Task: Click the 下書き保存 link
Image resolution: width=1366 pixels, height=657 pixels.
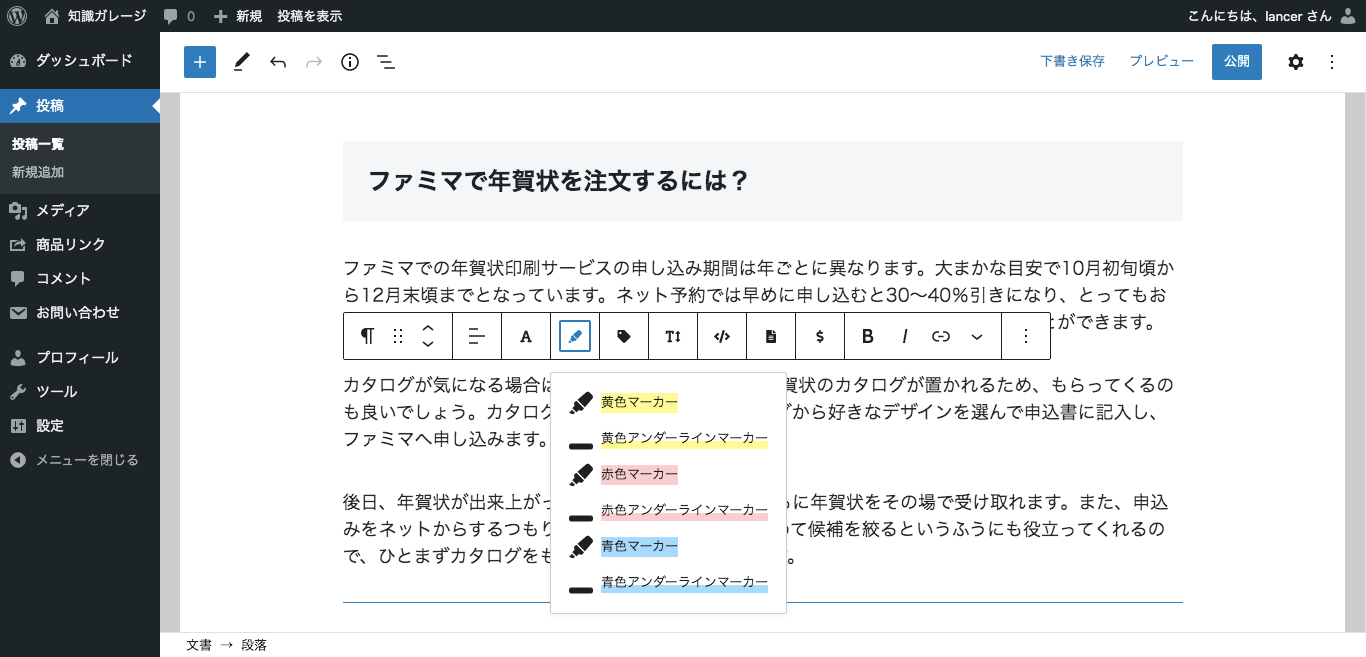Action: pos(1072,61)
